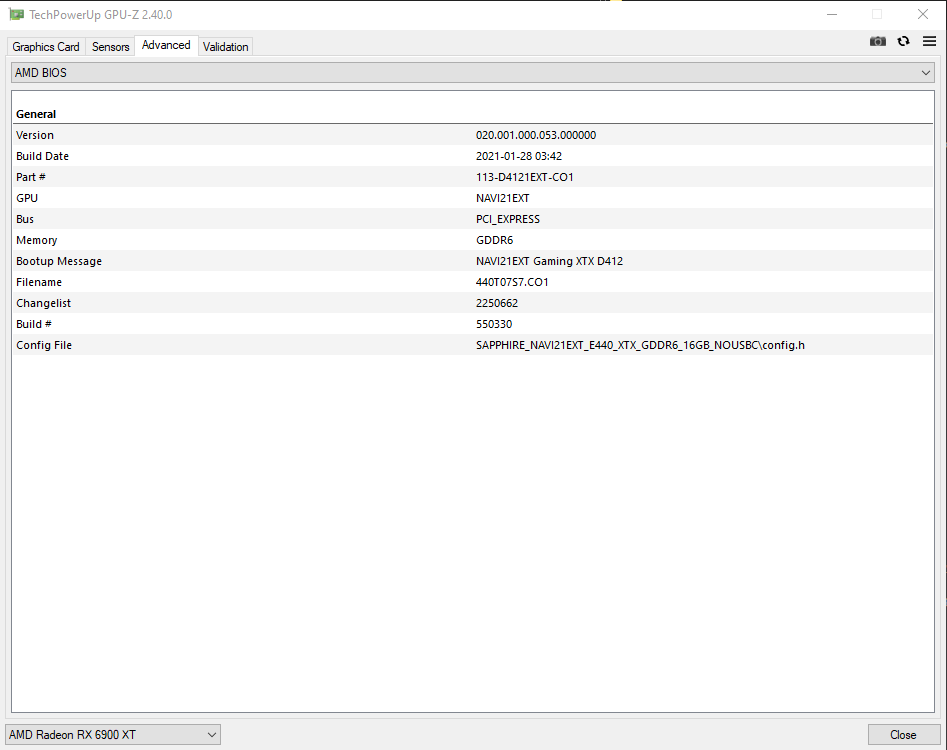The height and width of the screenshot is (750, 947).
Task: Go to the Validation tab
Action: pyautogui.click(x=225, y=46)
